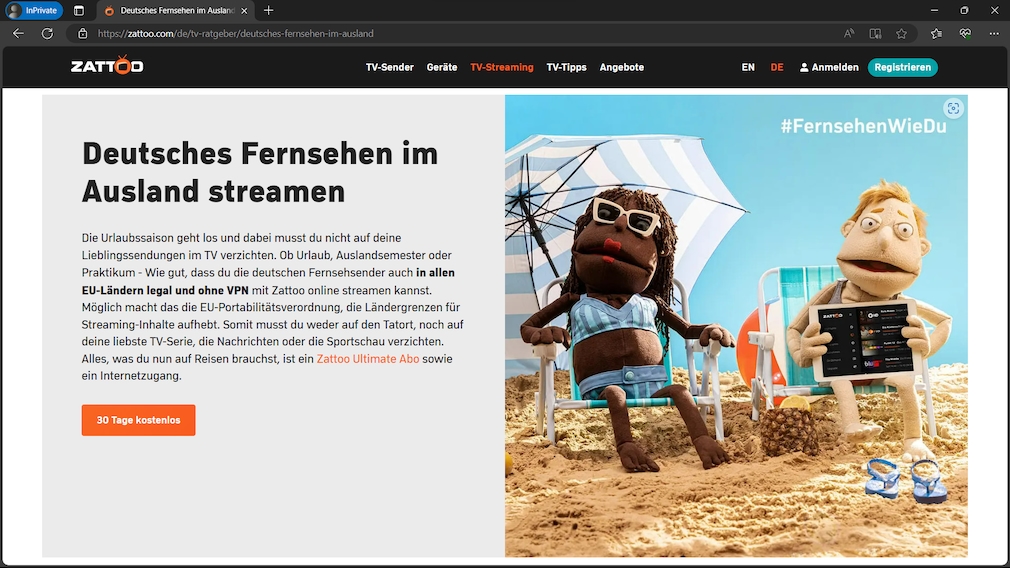Open TV-Streaming menu
Image resolution: width=1010 pixels, height=568 pixels.
(502, 67)
